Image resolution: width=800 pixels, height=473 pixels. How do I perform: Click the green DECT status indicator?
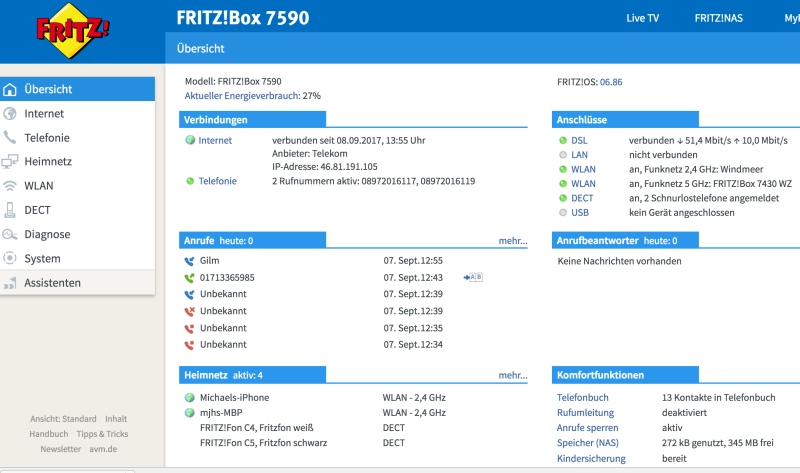tap(563, 198)
